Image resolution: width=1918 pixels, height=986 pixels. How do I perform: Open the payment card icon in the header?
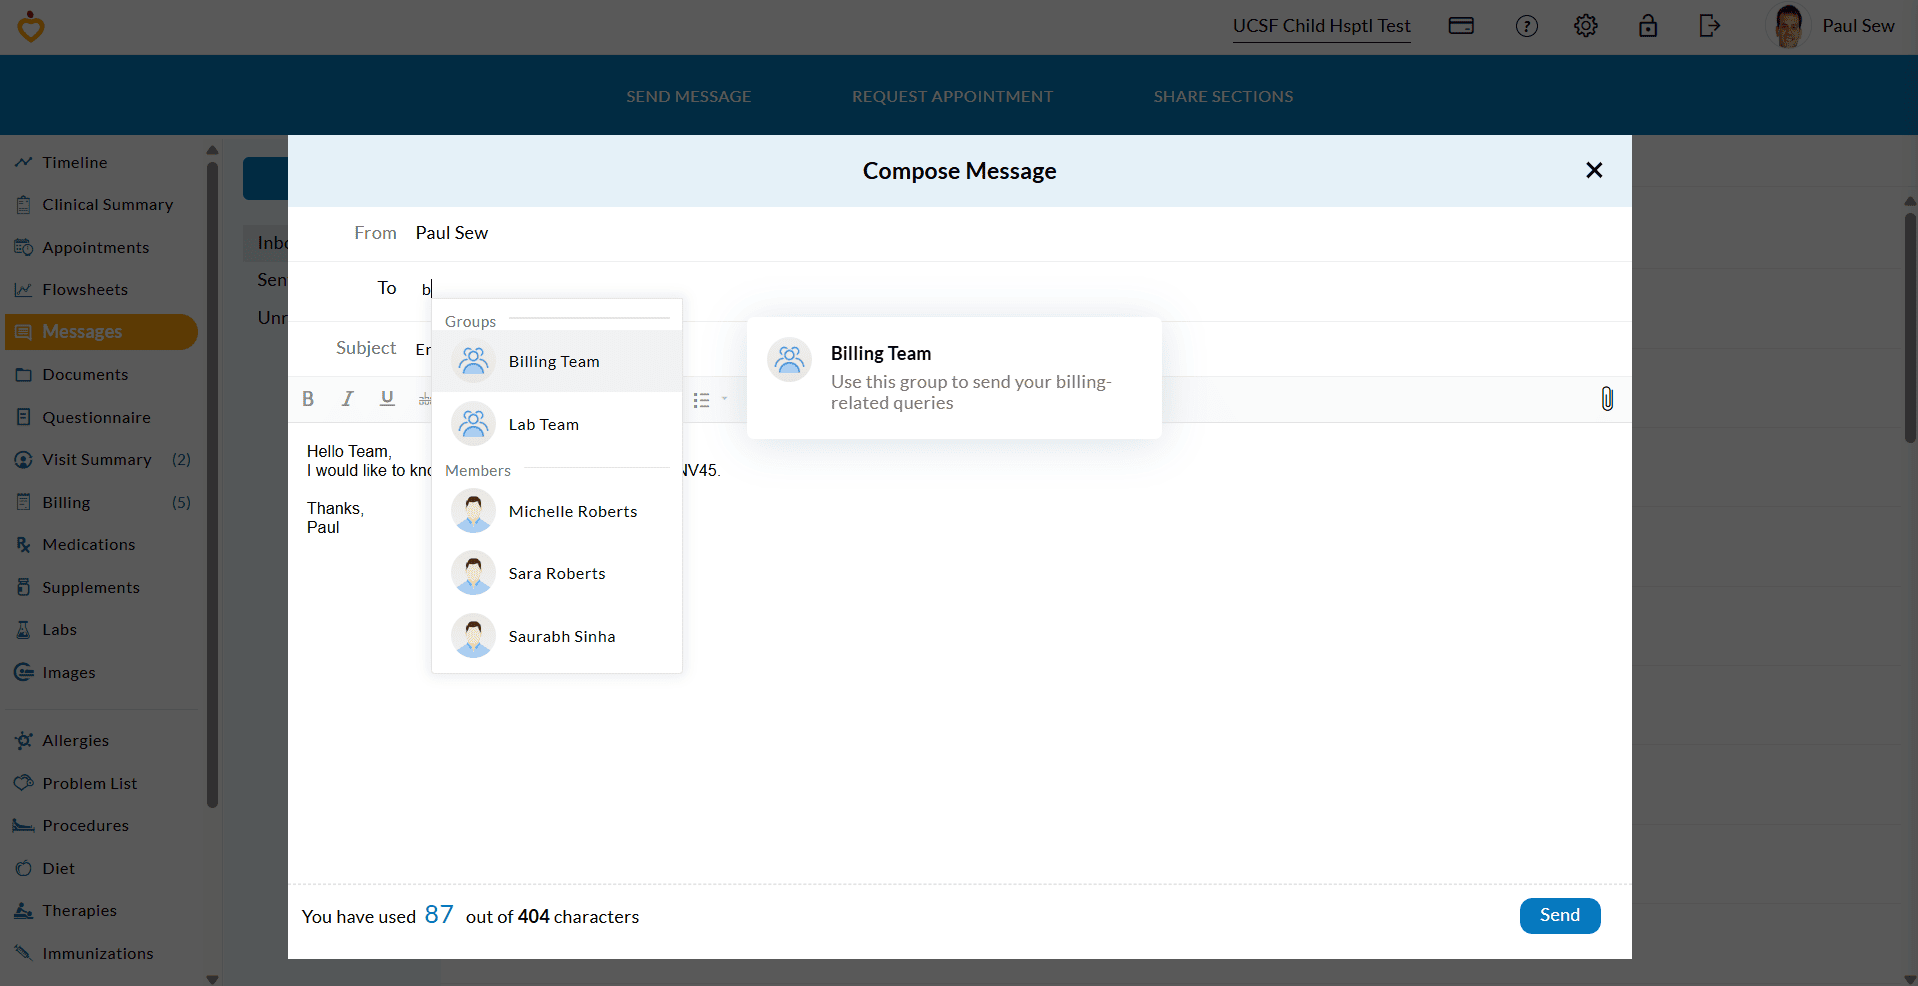click(x=1461, y=25)
